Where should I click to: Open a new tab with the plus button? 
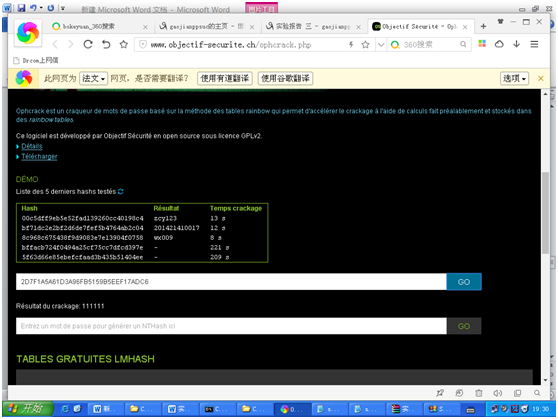coord(483,26)
